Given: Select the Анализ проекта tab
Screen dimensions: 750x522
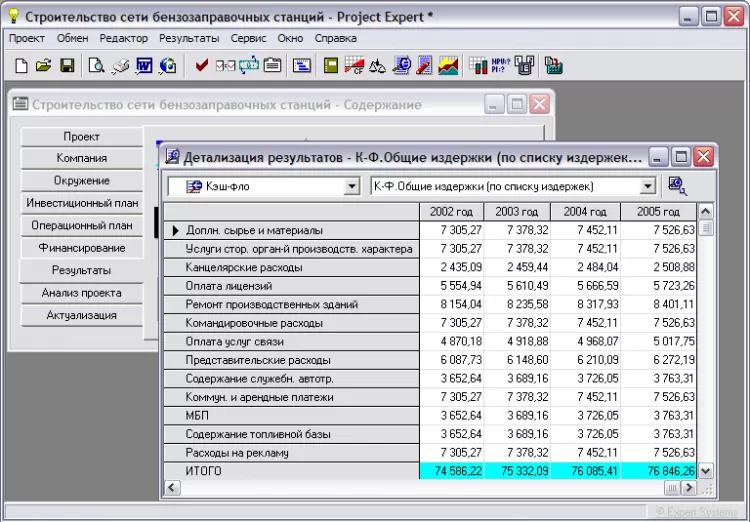Looking at the screenshot, I should [x=82, y=293].
